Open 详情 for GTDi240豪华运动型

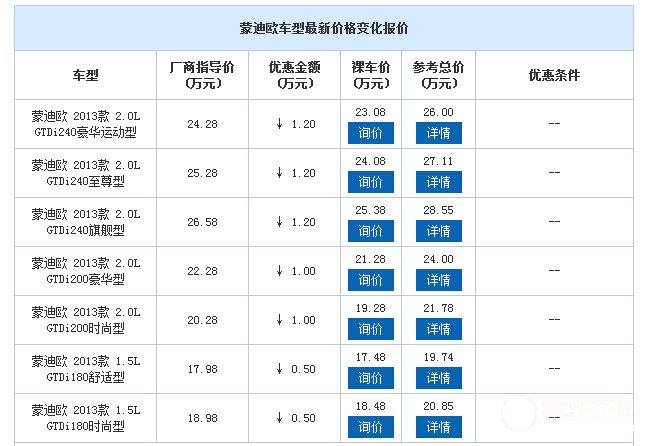438,133
